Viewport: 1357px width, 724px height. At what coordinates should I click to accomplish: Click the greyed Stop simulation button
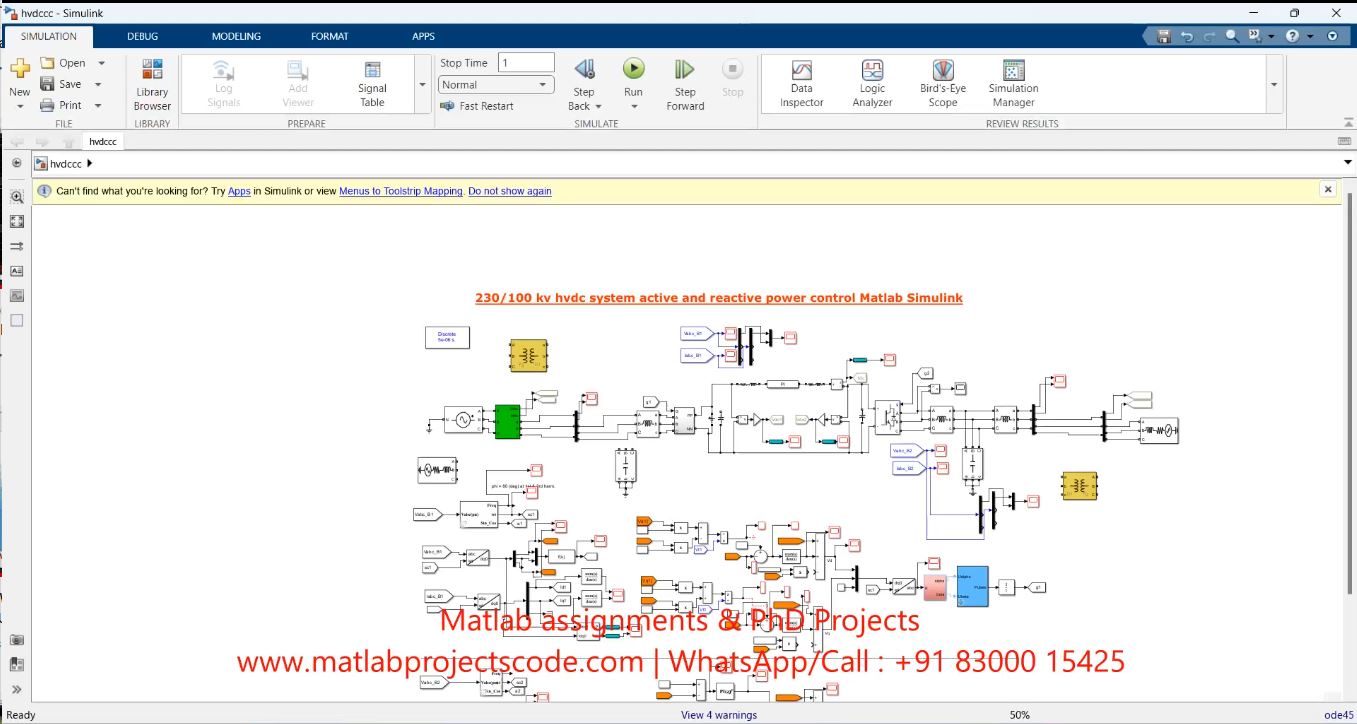point(733,78)
